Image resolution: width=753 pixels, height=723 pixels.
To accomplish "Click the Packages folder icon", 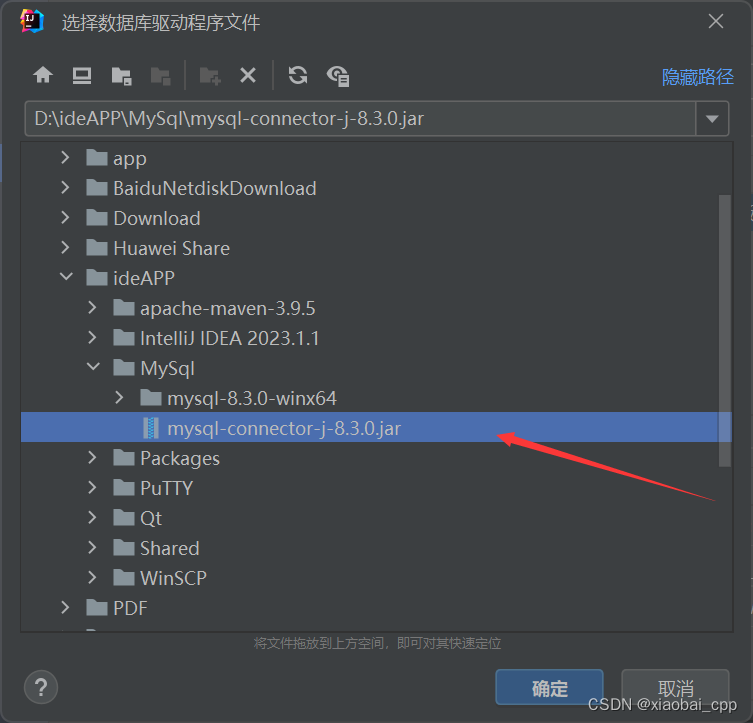I will tap(123, 458).
